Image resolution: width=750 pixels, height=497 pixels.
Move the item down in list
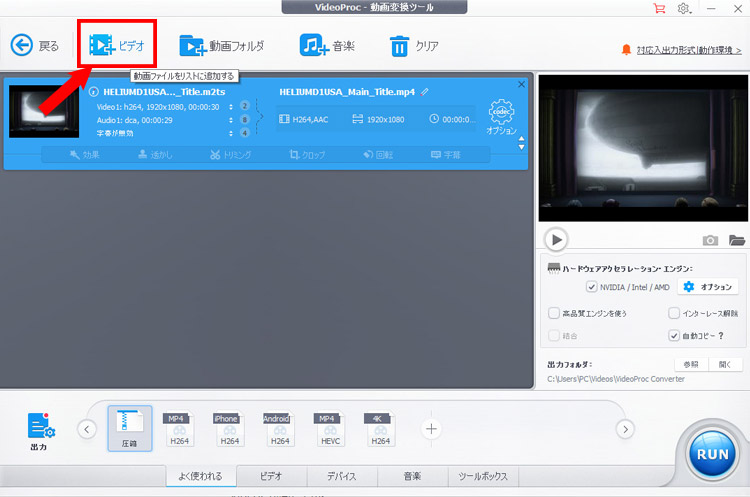point(521,147)
